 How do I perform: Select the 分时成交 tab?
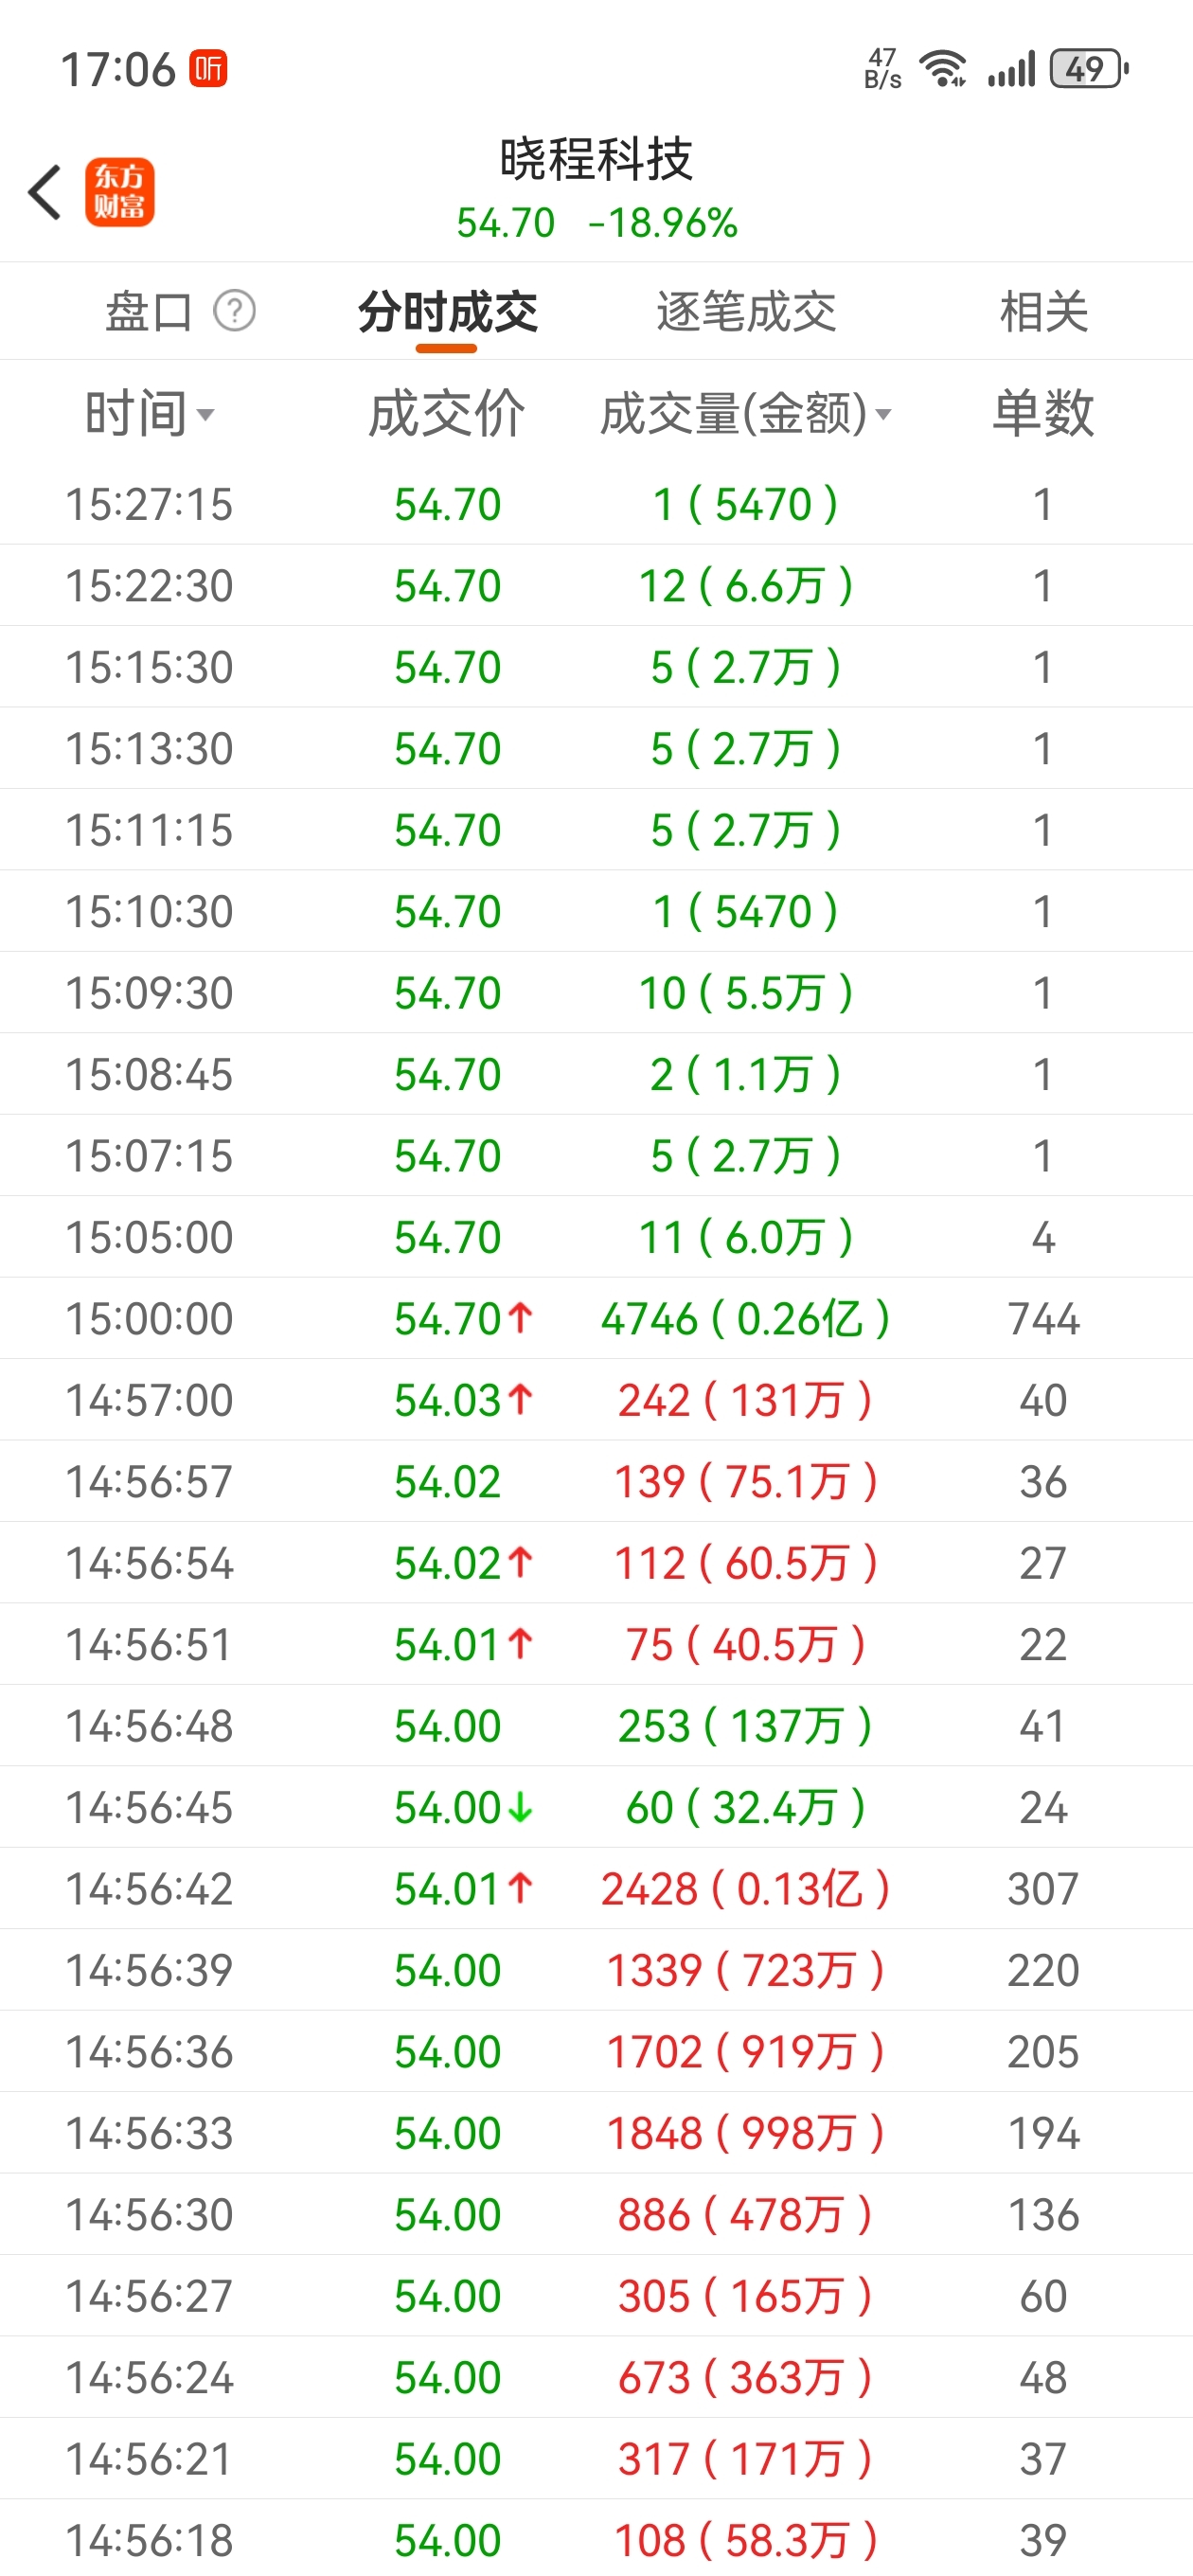(x=447, y=312)
